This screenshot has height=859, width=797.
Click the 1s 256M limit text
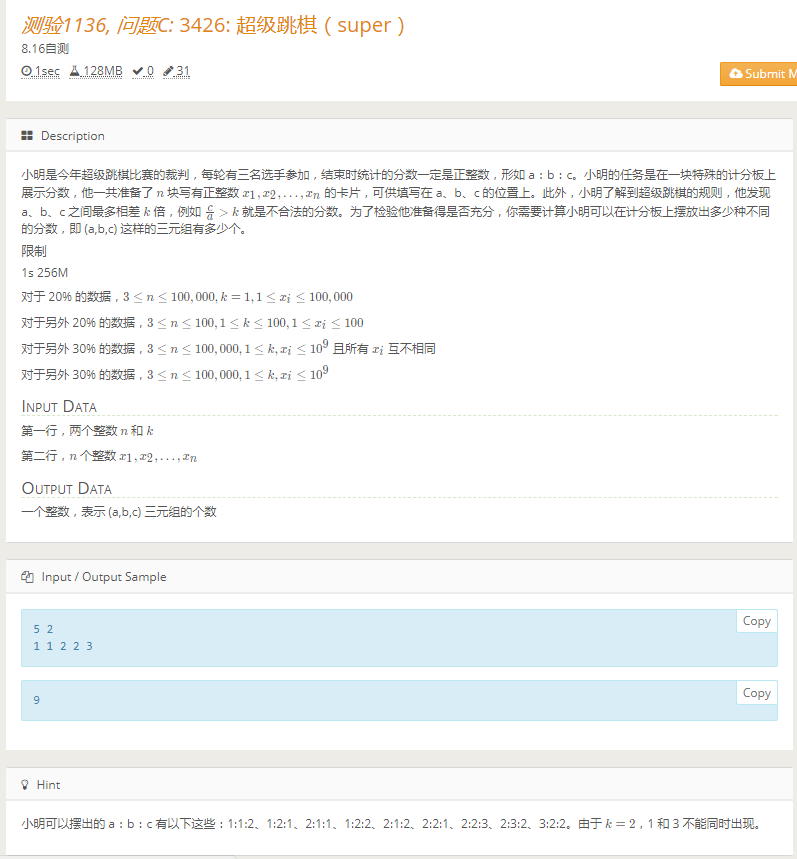pyautogui.click(x=44, y=273)
